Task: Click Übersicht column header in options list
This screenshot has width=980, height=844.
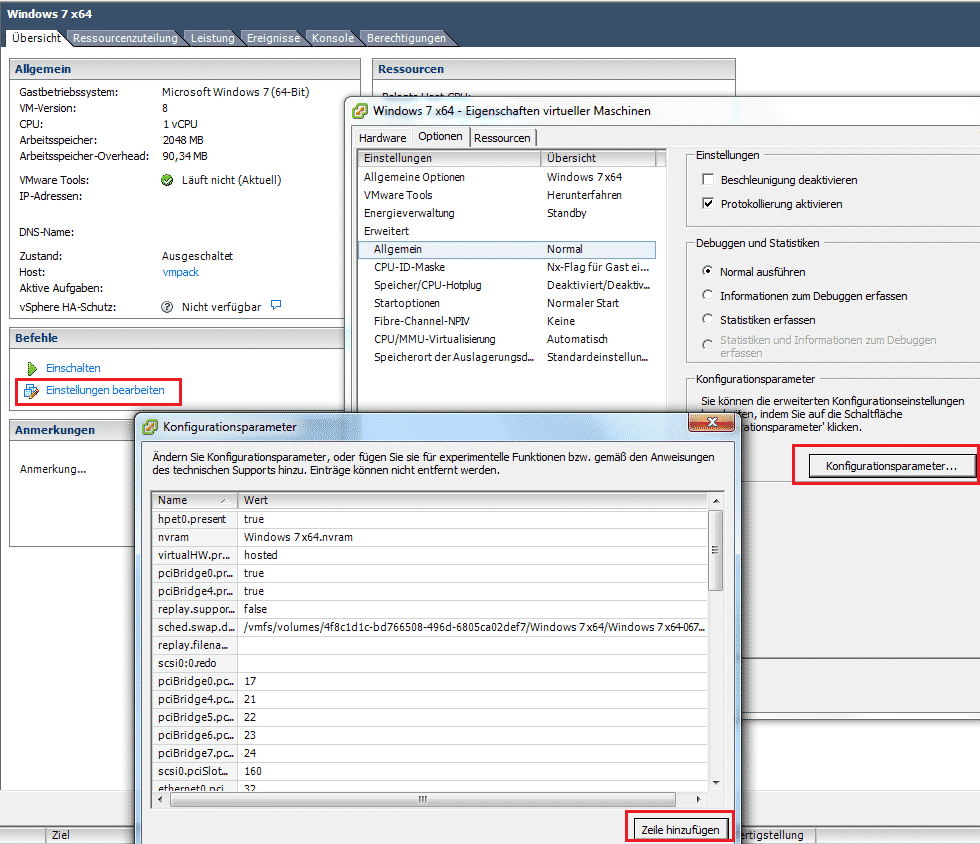Action: (598, 158)
